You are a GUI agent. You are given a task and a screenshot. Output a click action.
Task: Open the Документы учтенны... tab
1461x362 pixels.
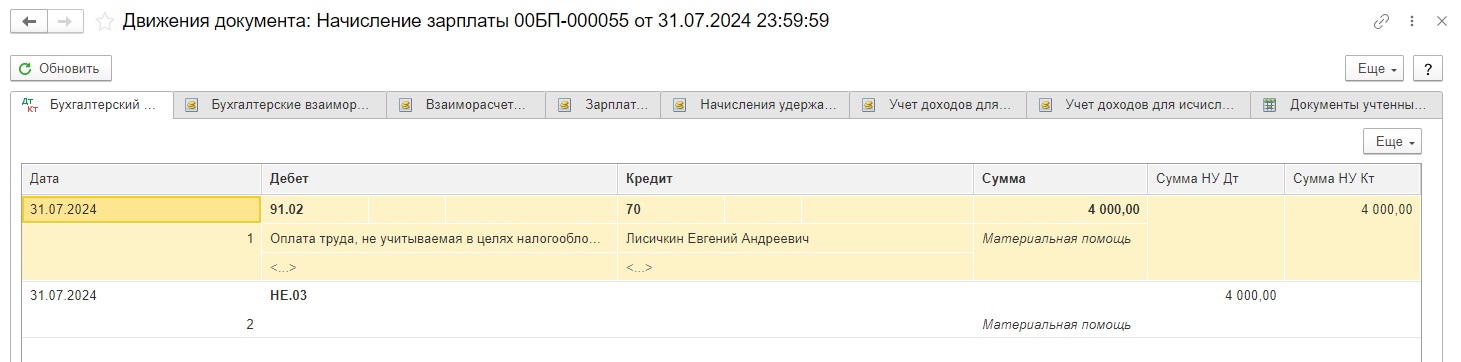pos(1347,105)
